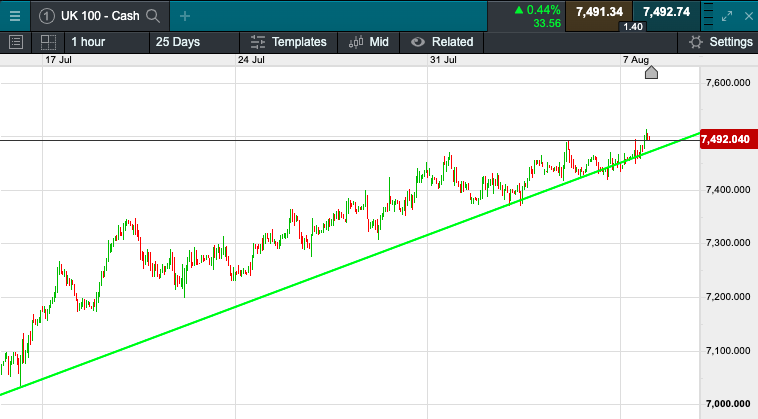Open the 25 Days range dropdown

194,42
